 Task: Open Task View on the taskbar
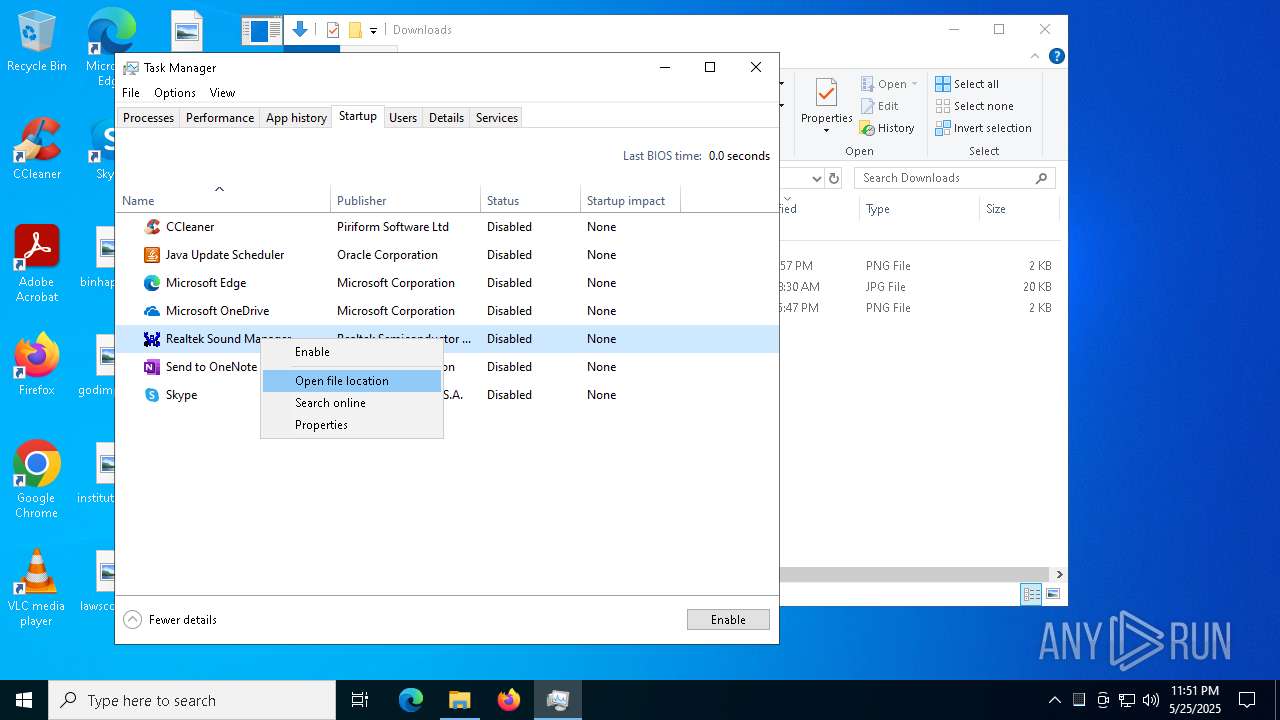(360, 700)
